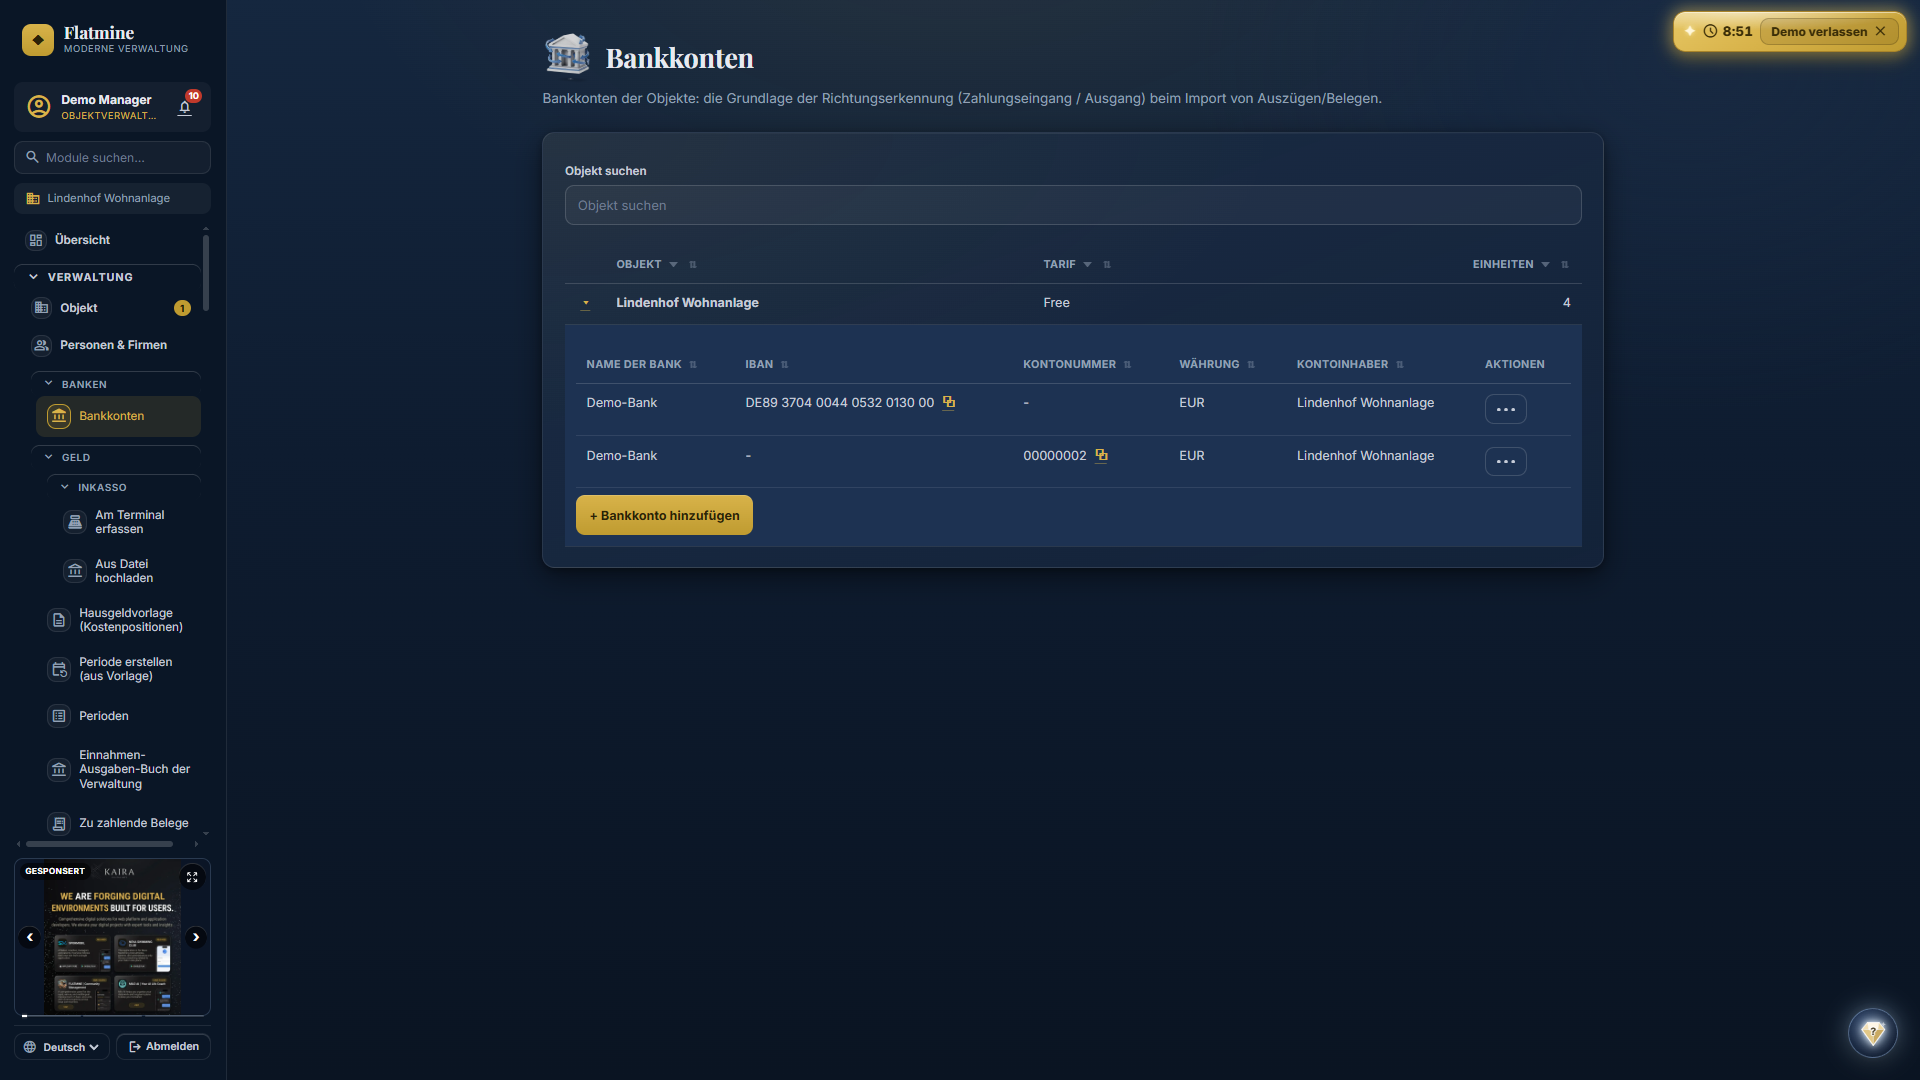Show the previous sponsored ad slide

pyautogui.click(x=30, y=937)
